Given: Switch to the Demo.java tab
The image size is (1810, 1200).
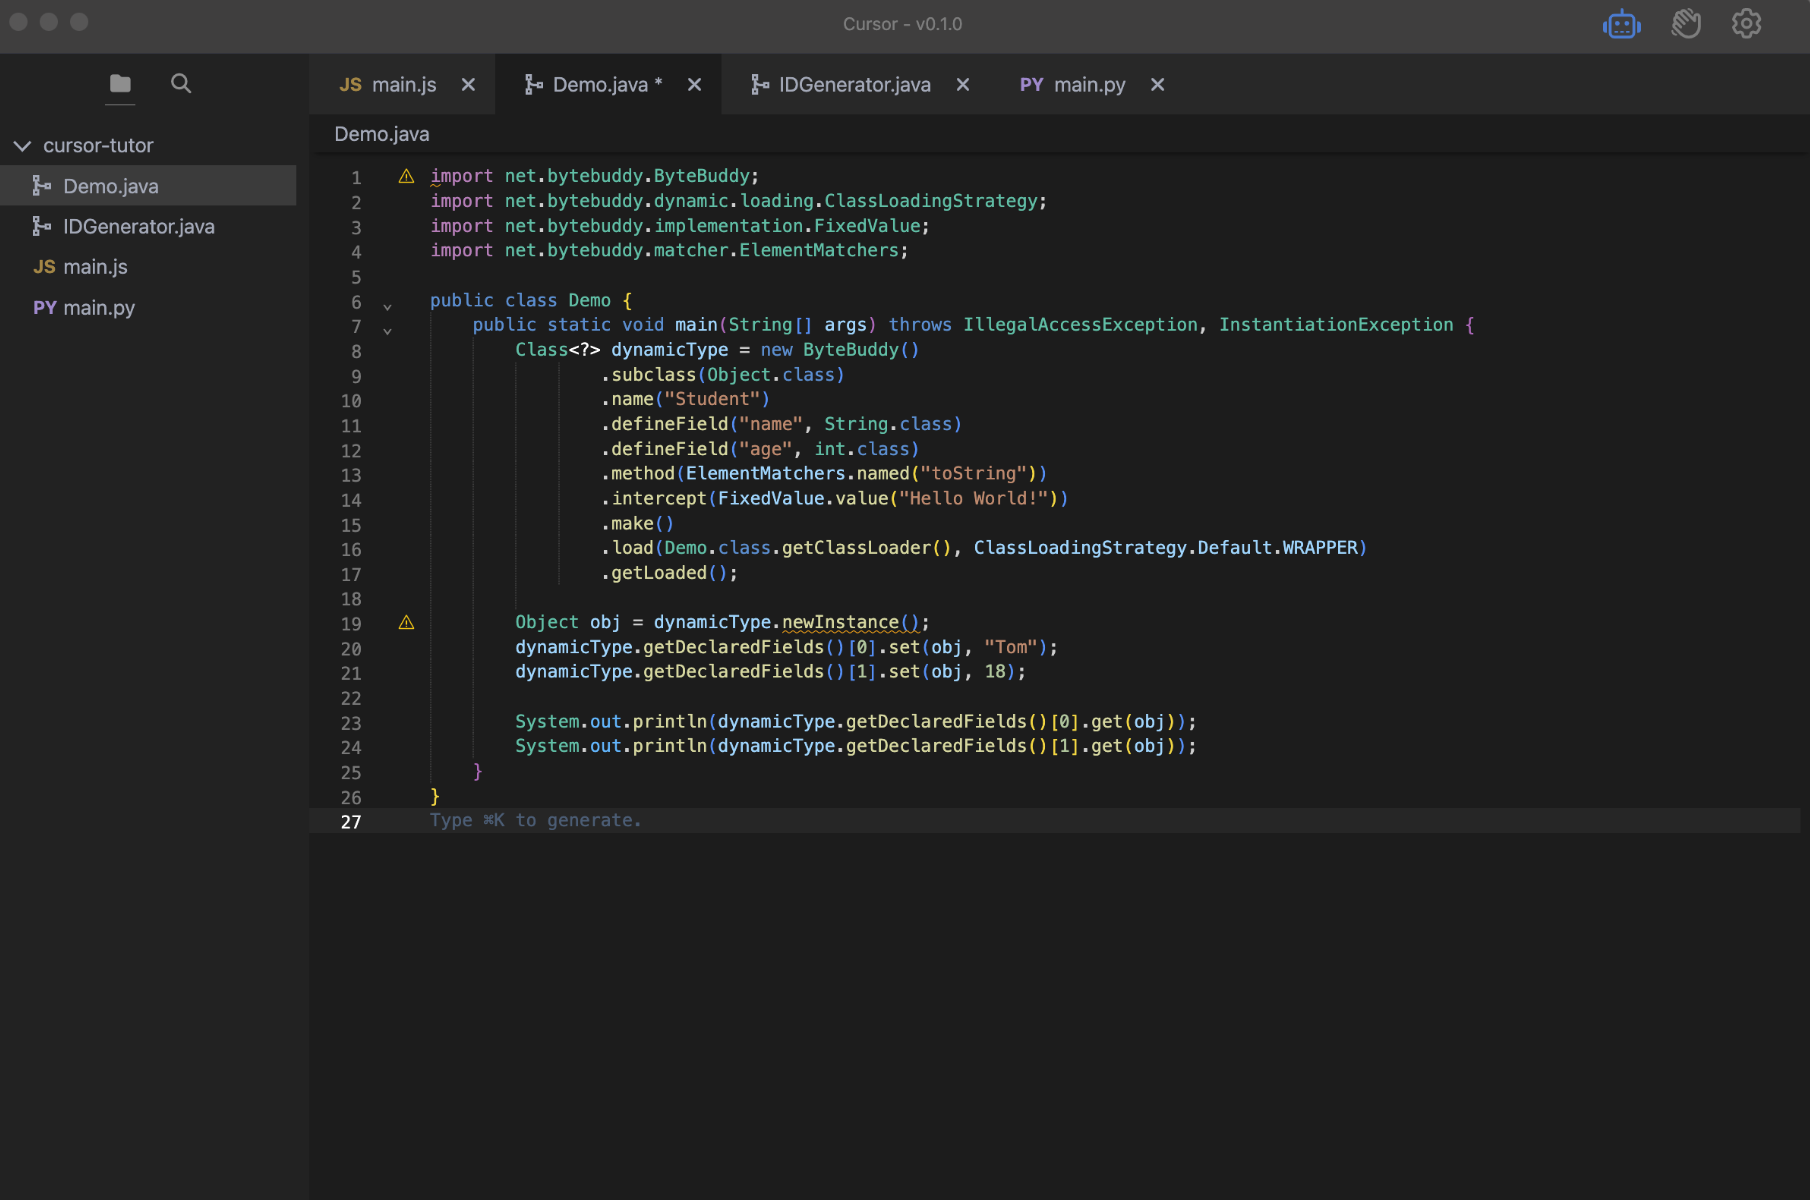Looking at the screenshot, I should coord(607,85).
